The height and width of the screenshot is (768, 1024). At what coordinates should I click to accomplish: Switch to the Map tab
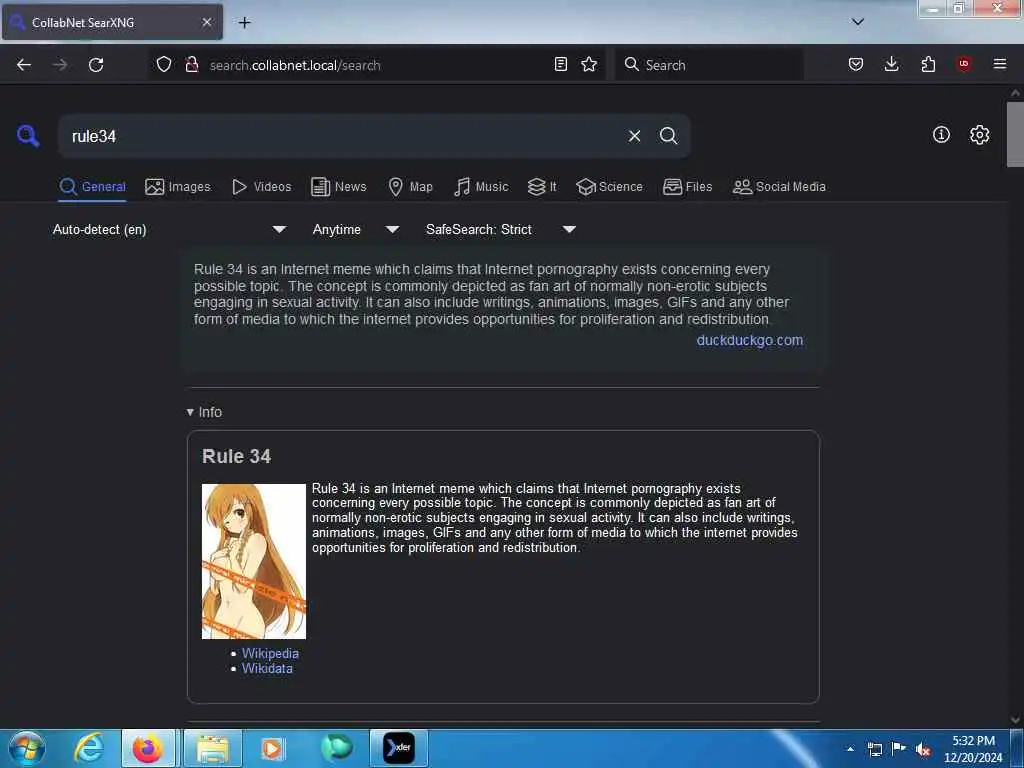(x=410, y=187)
